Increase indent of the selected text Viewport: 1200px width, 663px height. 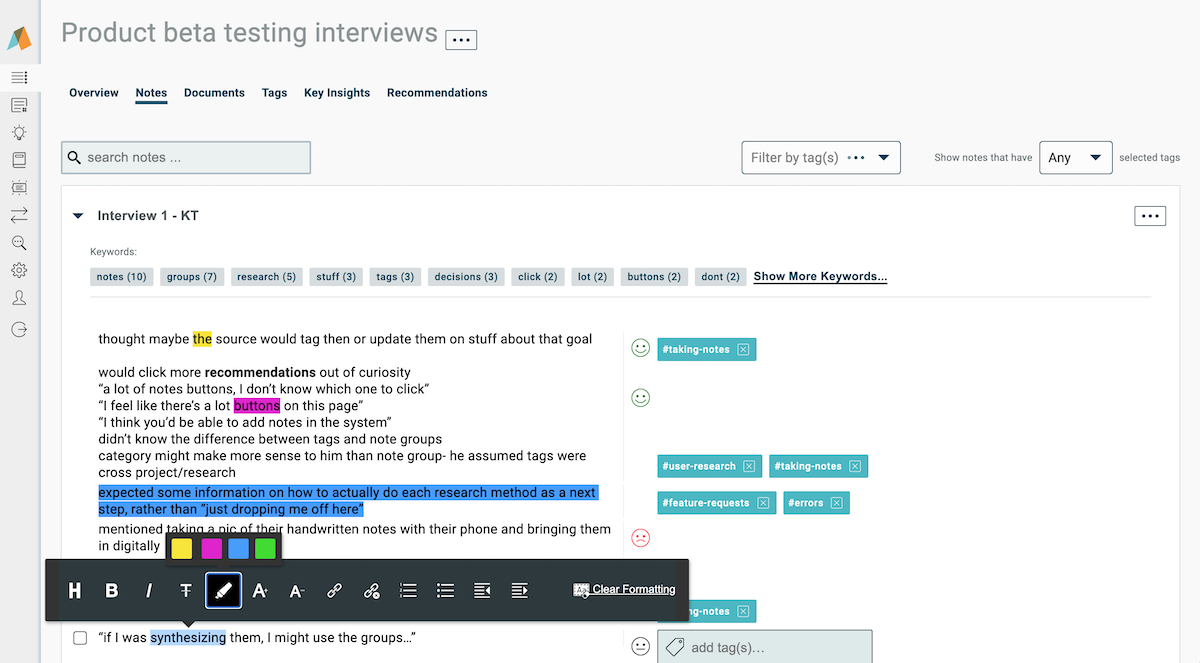click(x=519, y=591)
